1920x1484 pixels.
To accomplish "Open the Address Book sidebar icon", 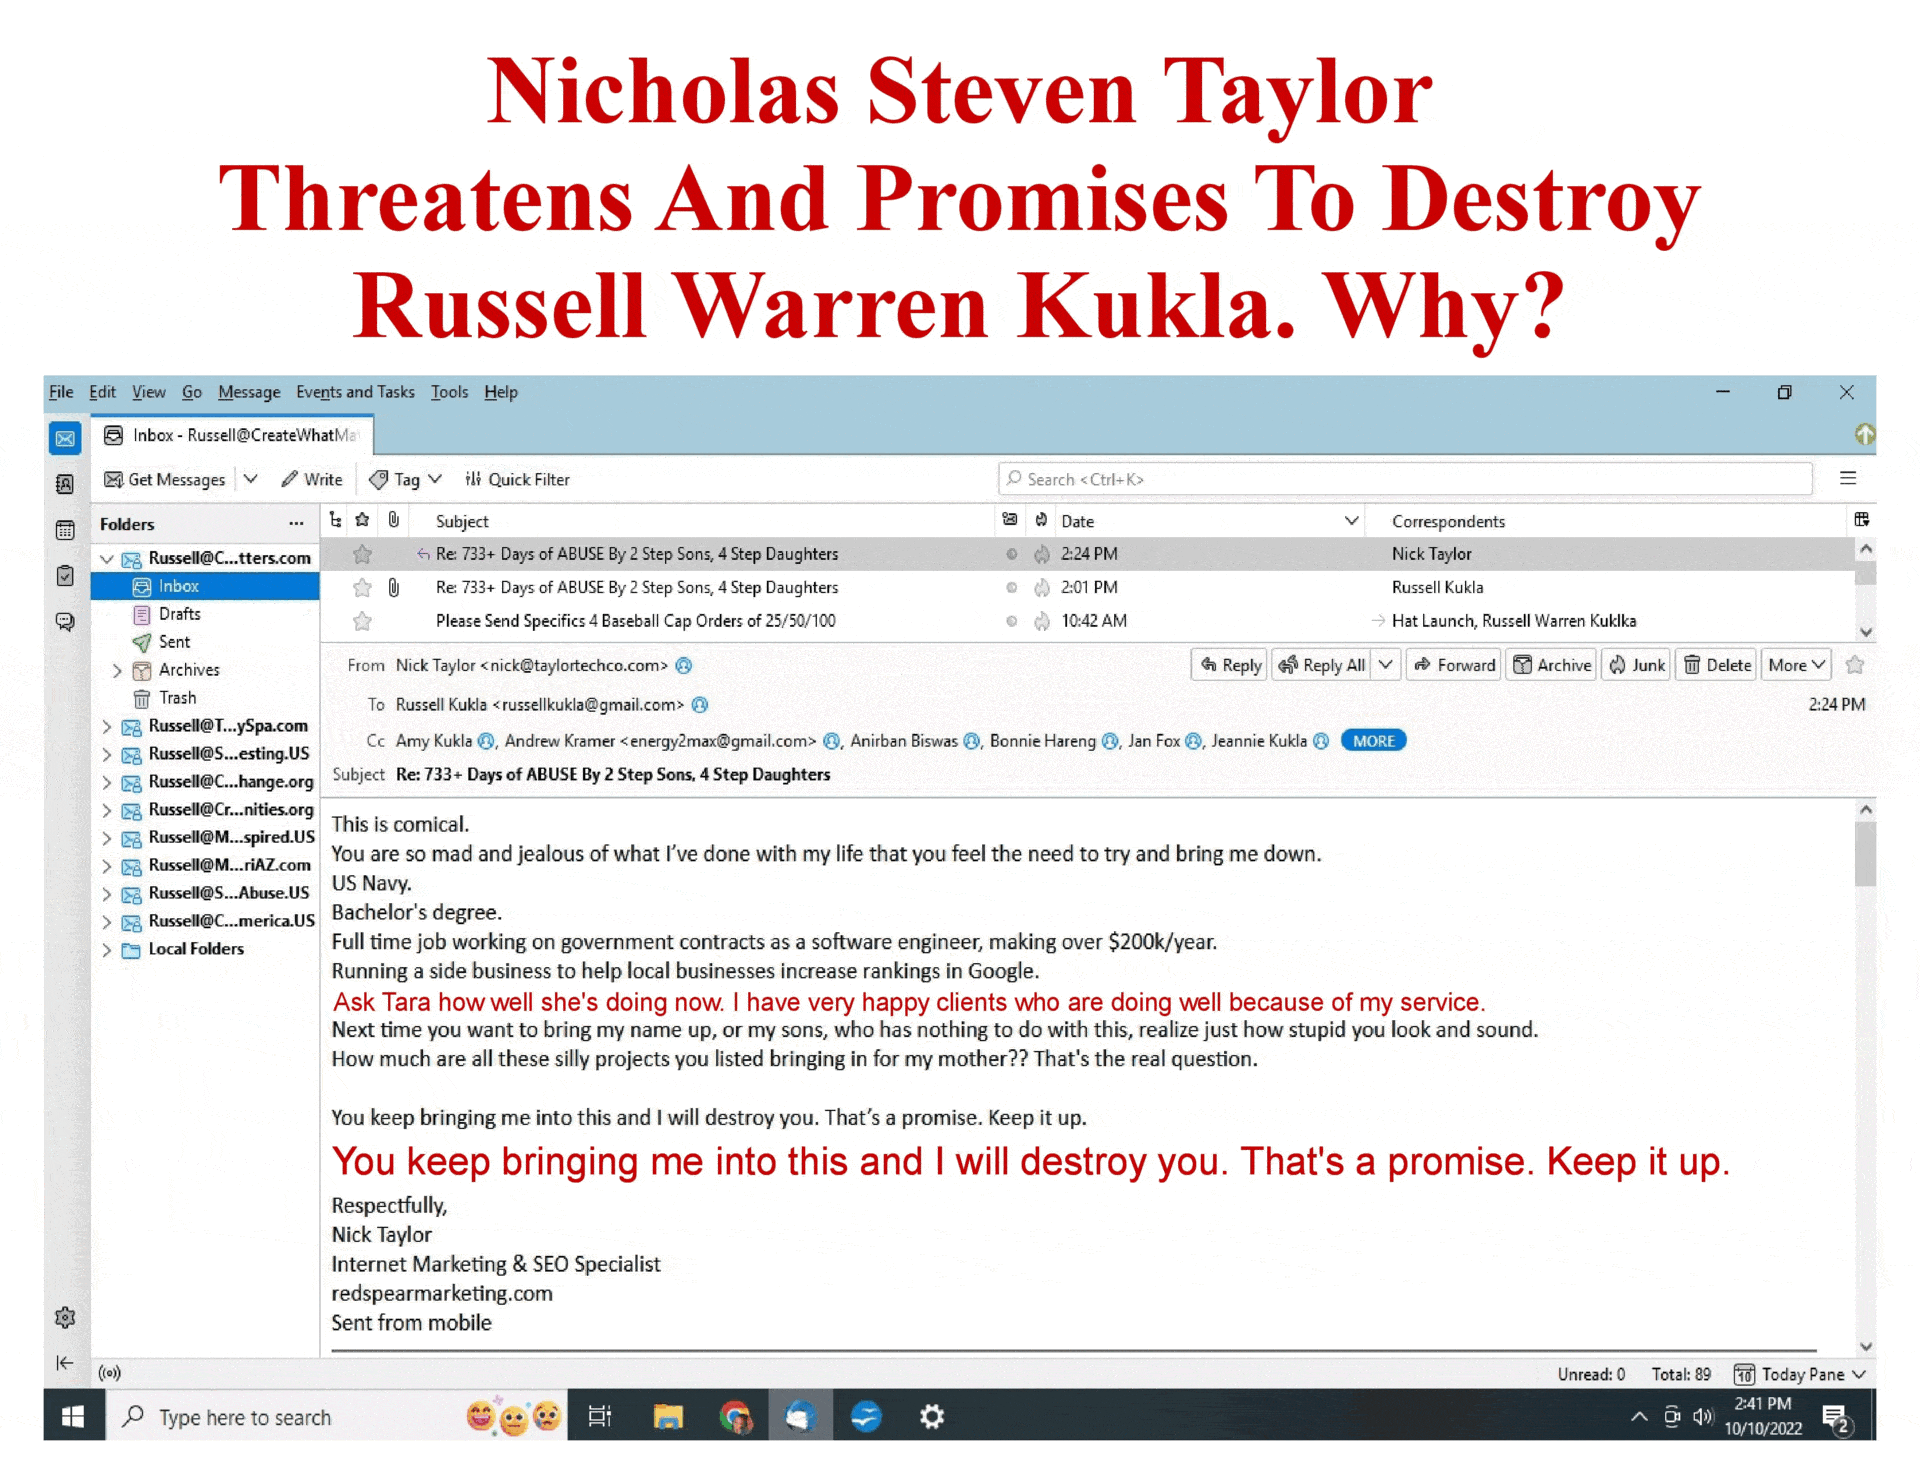I will 65,484.
